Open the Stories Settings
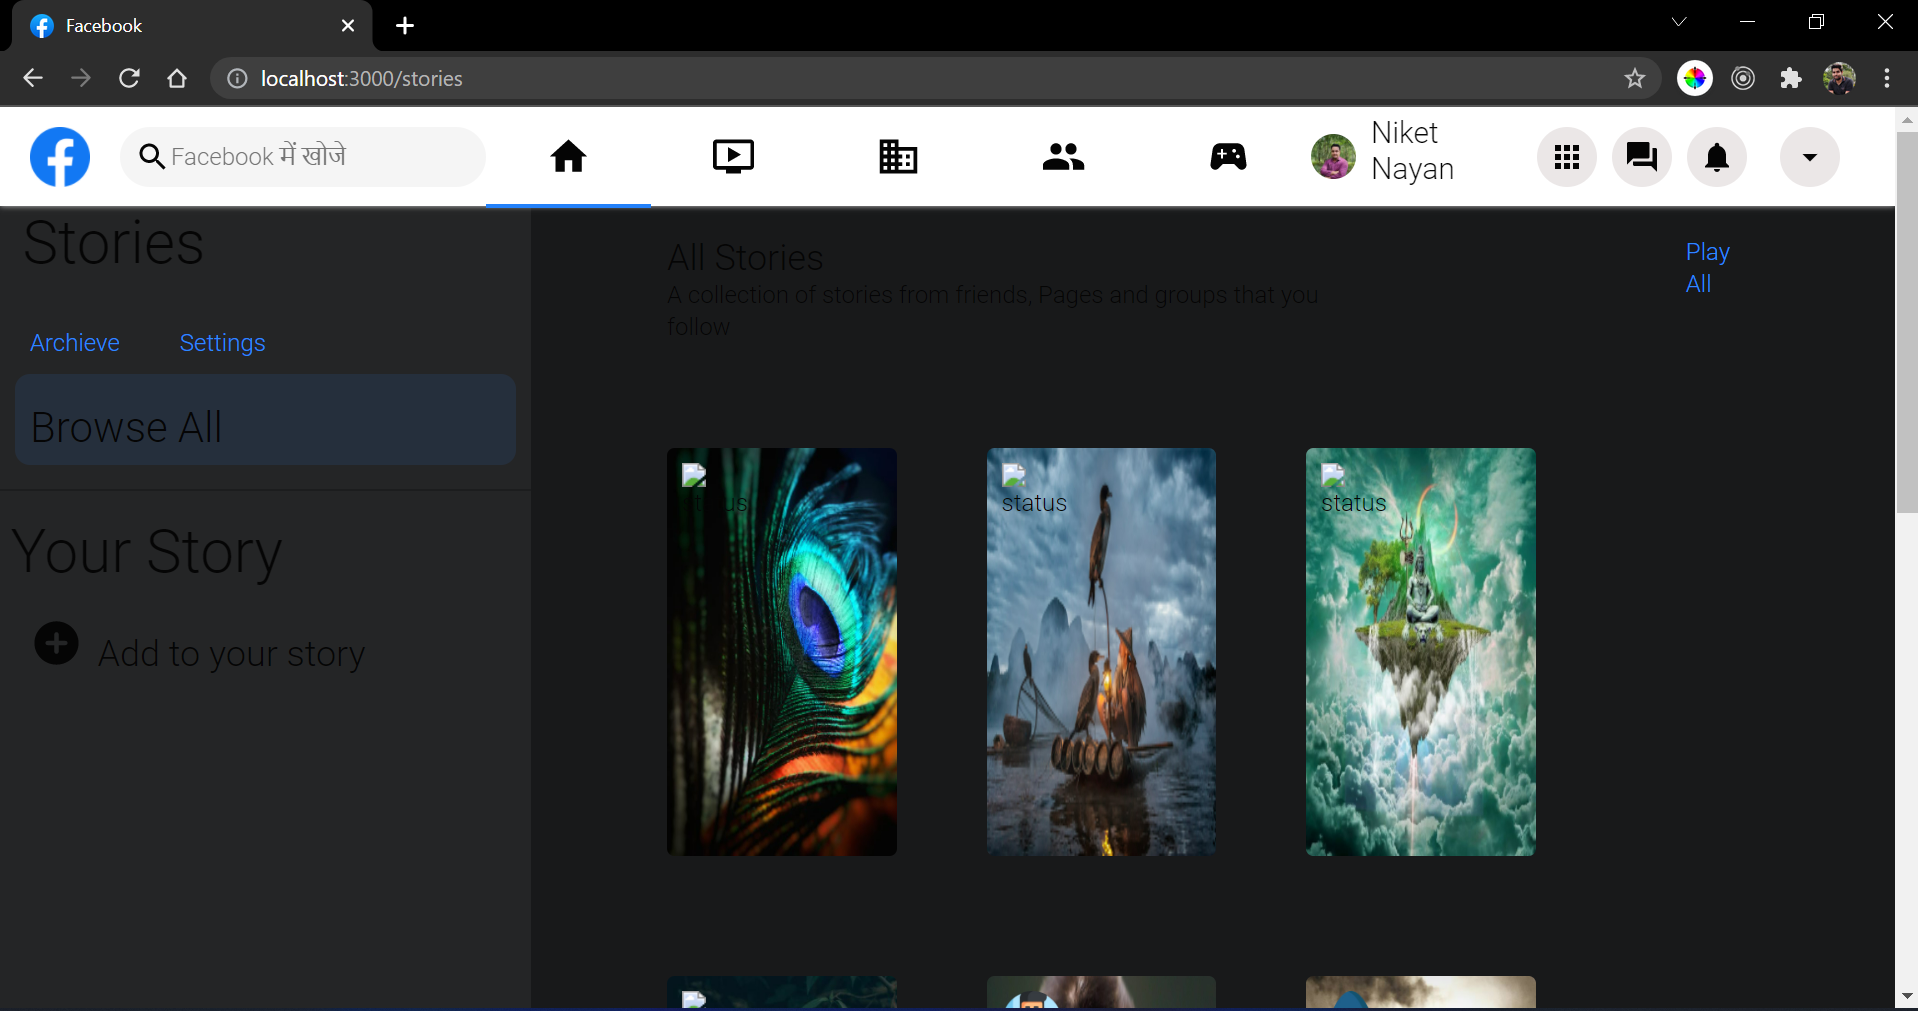 221,342
